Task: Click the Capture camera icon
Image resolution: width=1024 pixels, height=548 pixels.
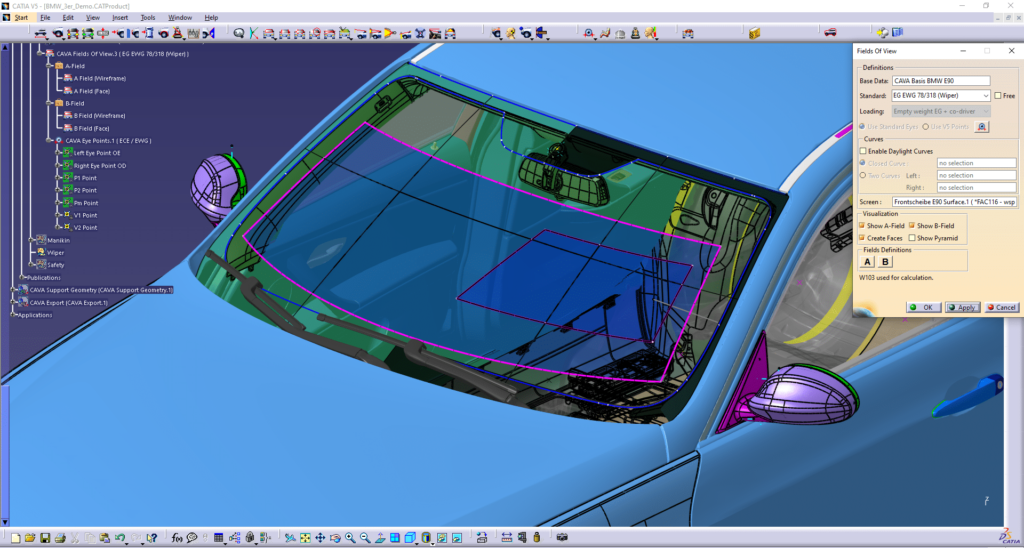Action: (562, 538)
